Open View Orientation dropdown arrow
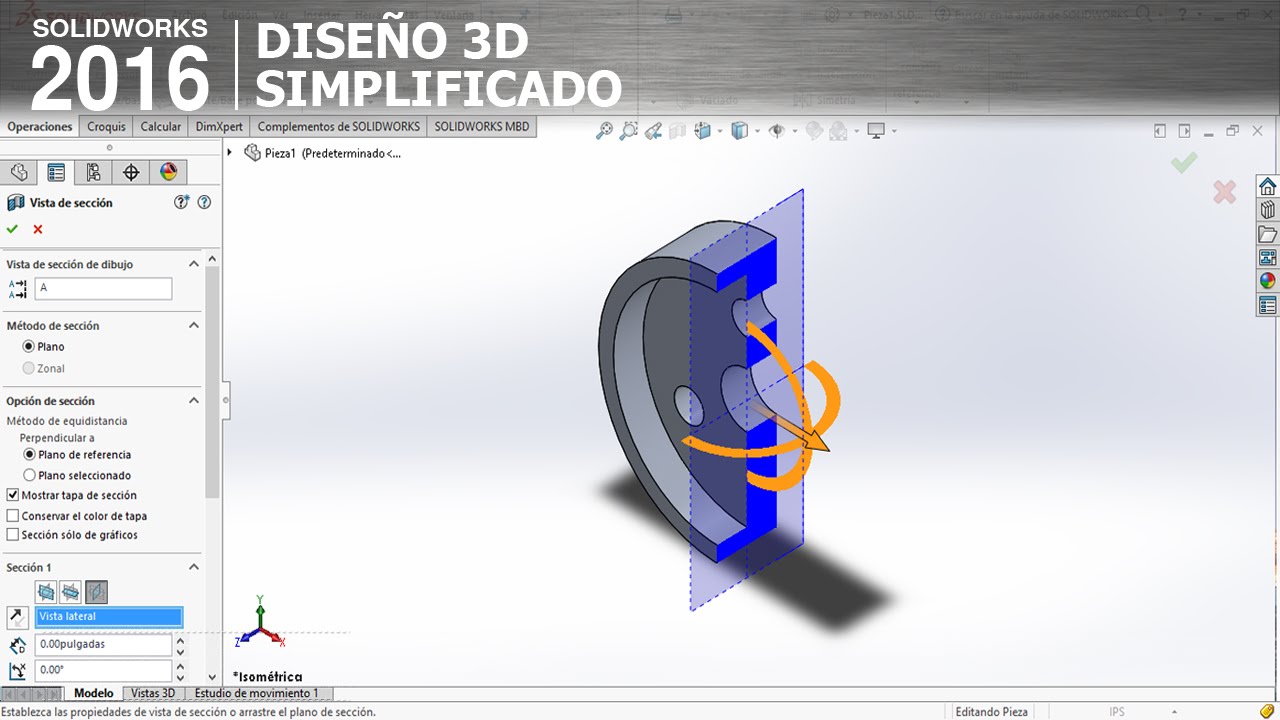The width and height of the screenshot is (1280, 720). pos(720,131)
